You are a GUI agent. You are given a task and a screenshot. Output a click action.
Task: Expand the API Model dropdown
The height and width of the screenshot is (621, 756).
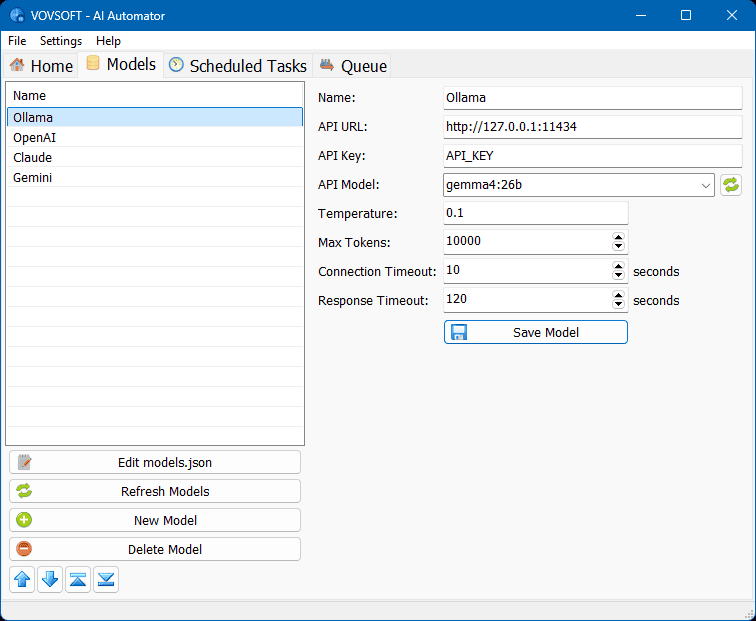pyautogui.click(x=706, y=185)
